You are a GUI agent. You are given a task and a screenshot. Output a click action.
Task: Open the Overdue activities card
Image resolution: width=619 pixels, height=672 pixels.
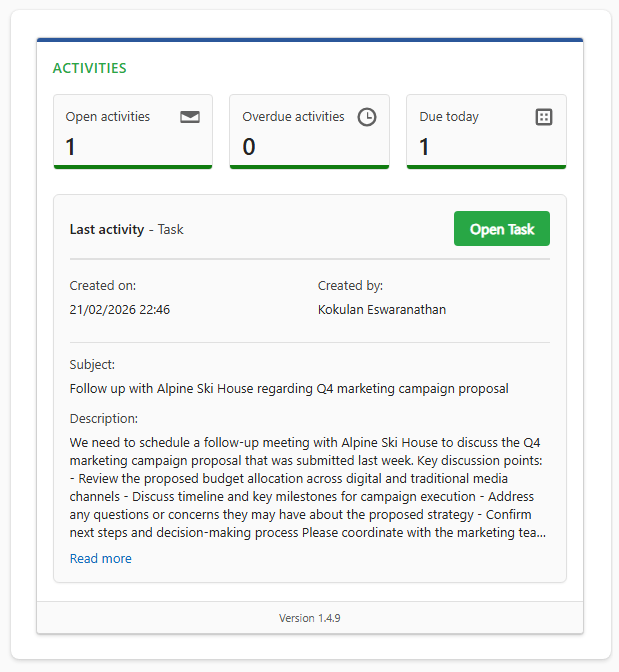(x=309, y=131)
